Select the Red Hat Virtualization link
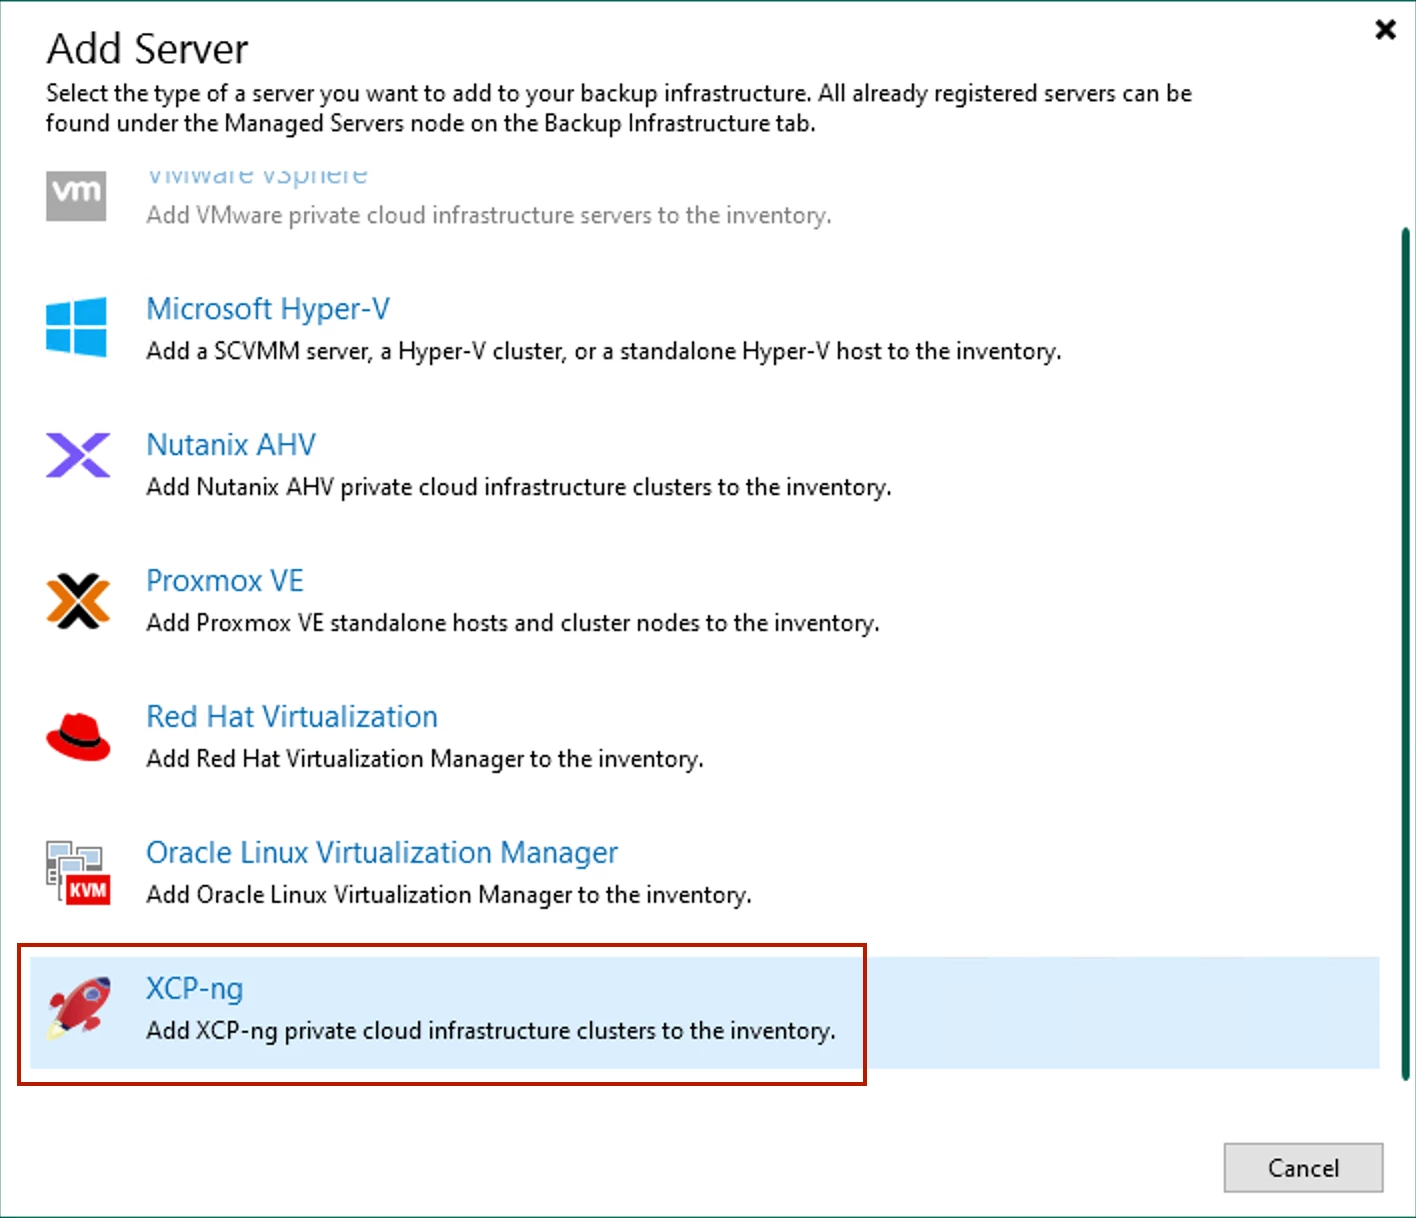The image size is (1416, 1218). pyautogui.click(x=292, y=717)
